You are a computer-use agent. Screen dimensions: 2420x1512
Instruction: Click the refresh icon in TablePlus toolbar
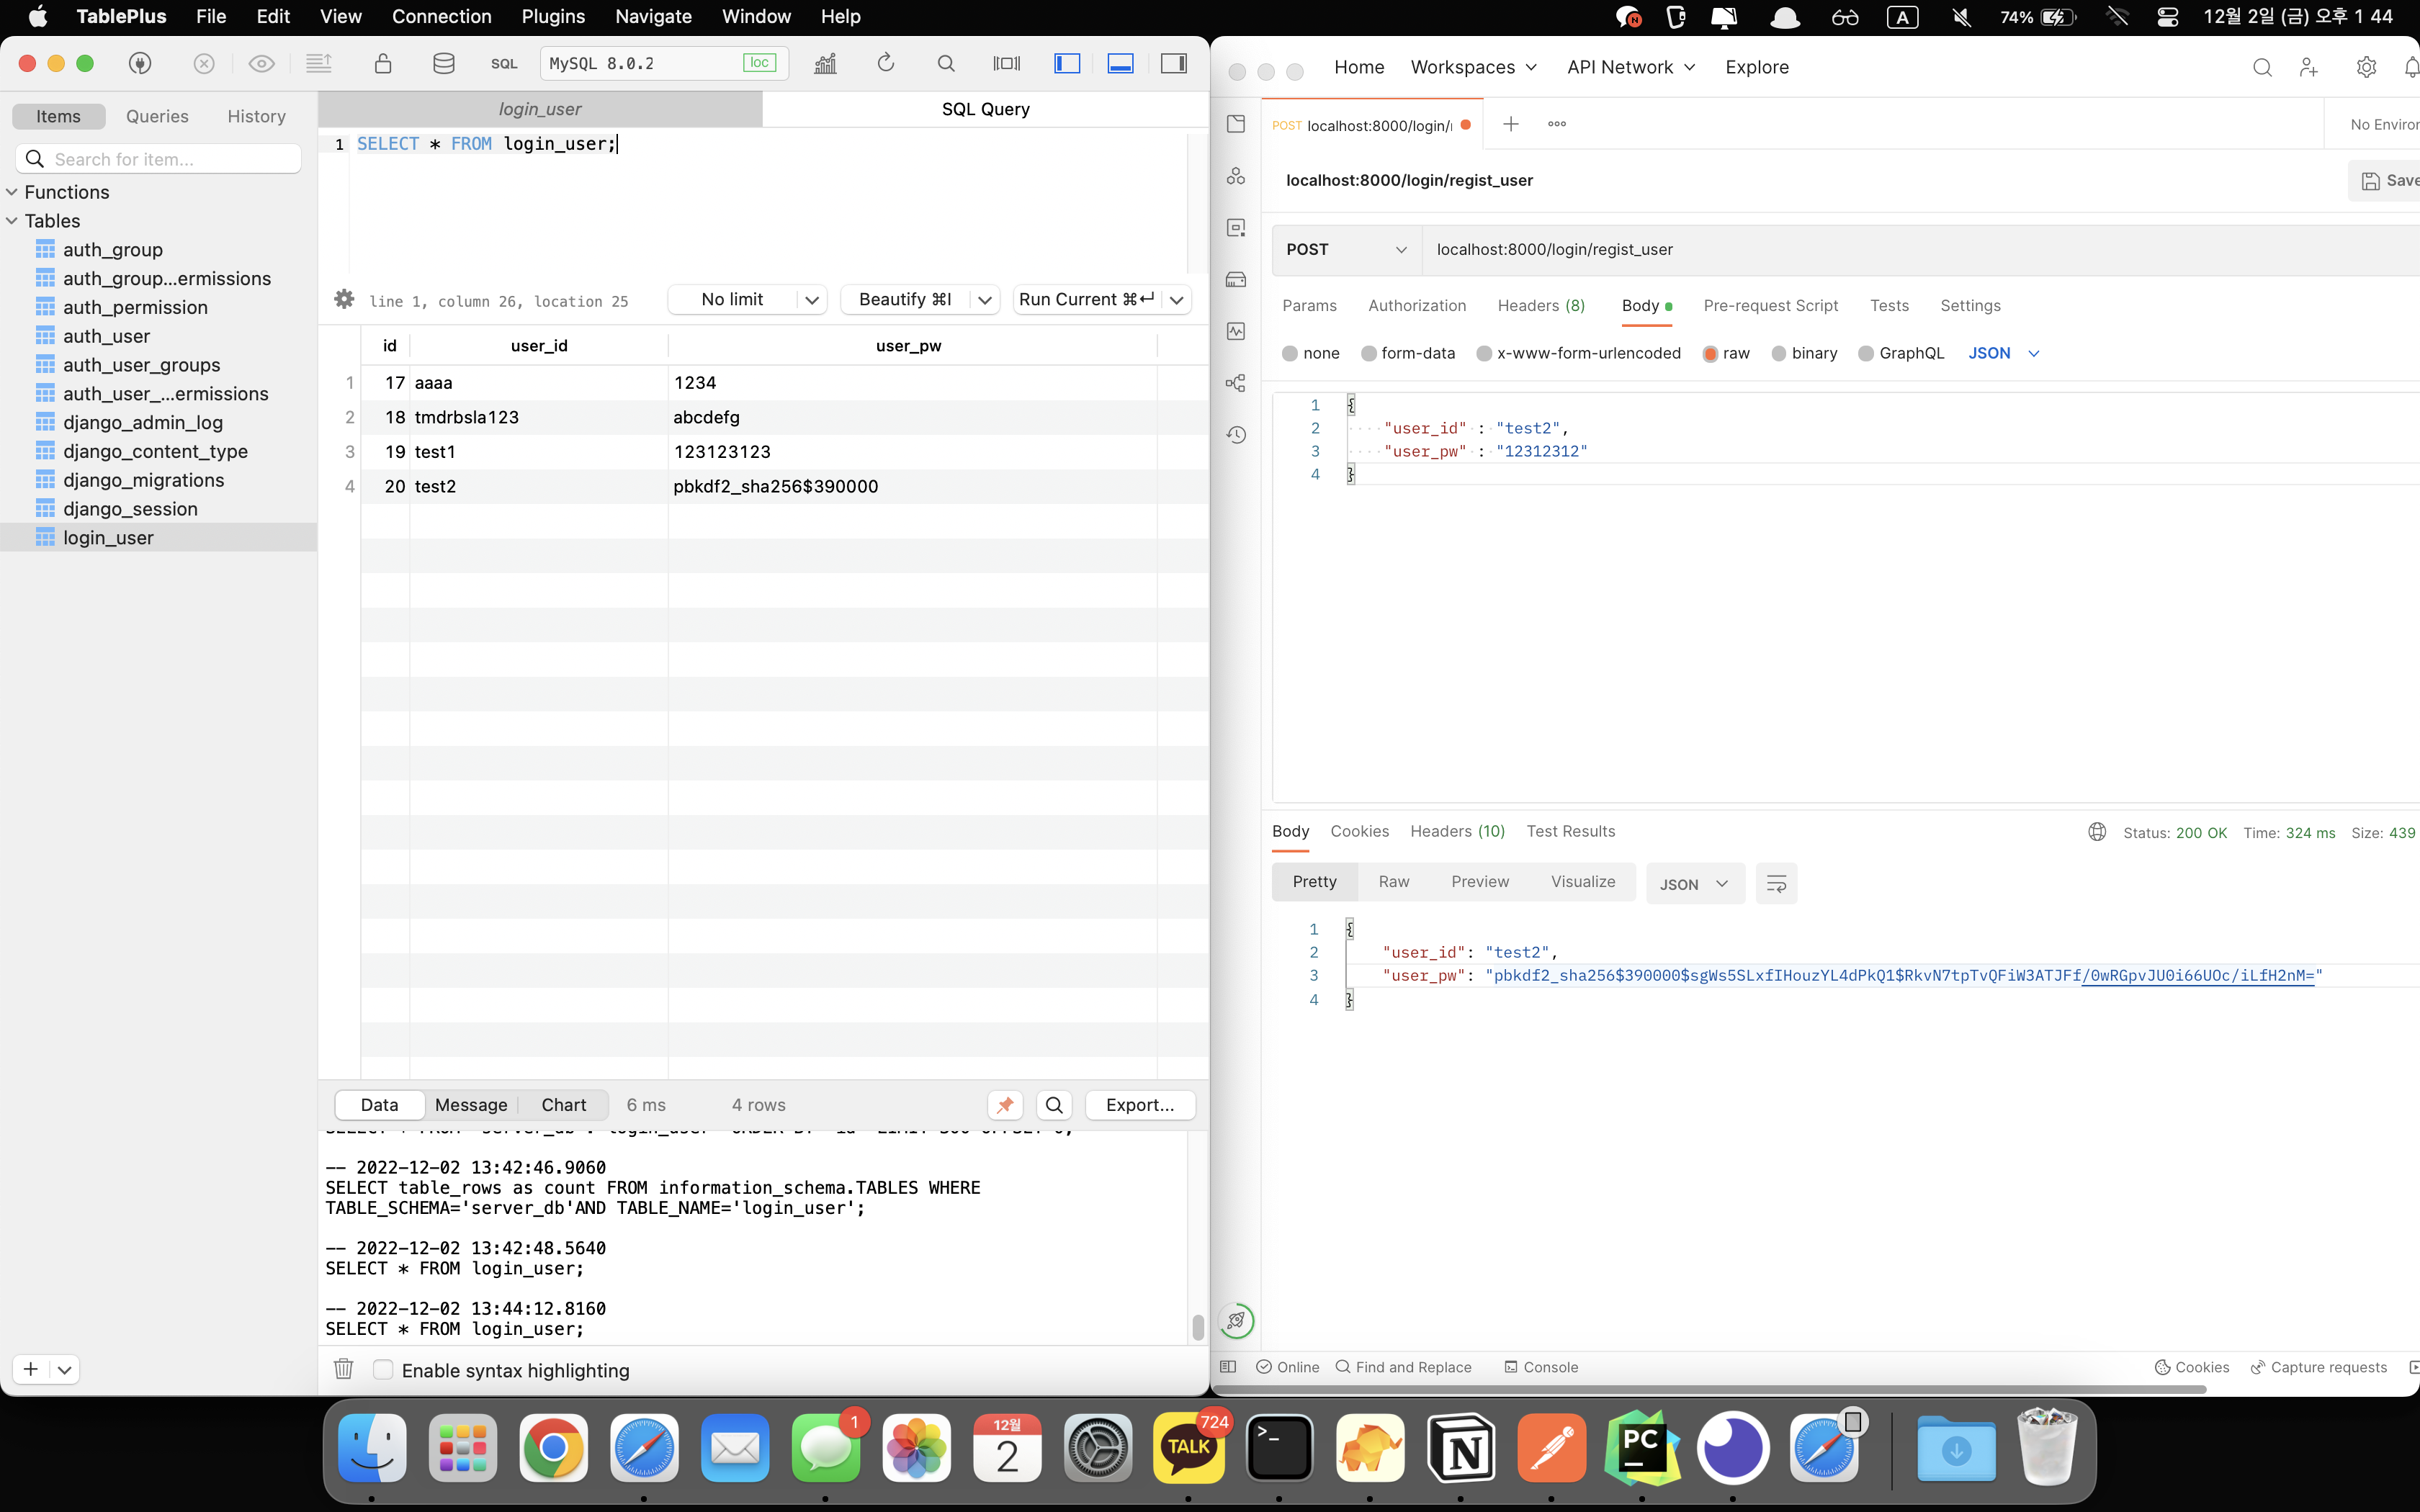point(886,63)
